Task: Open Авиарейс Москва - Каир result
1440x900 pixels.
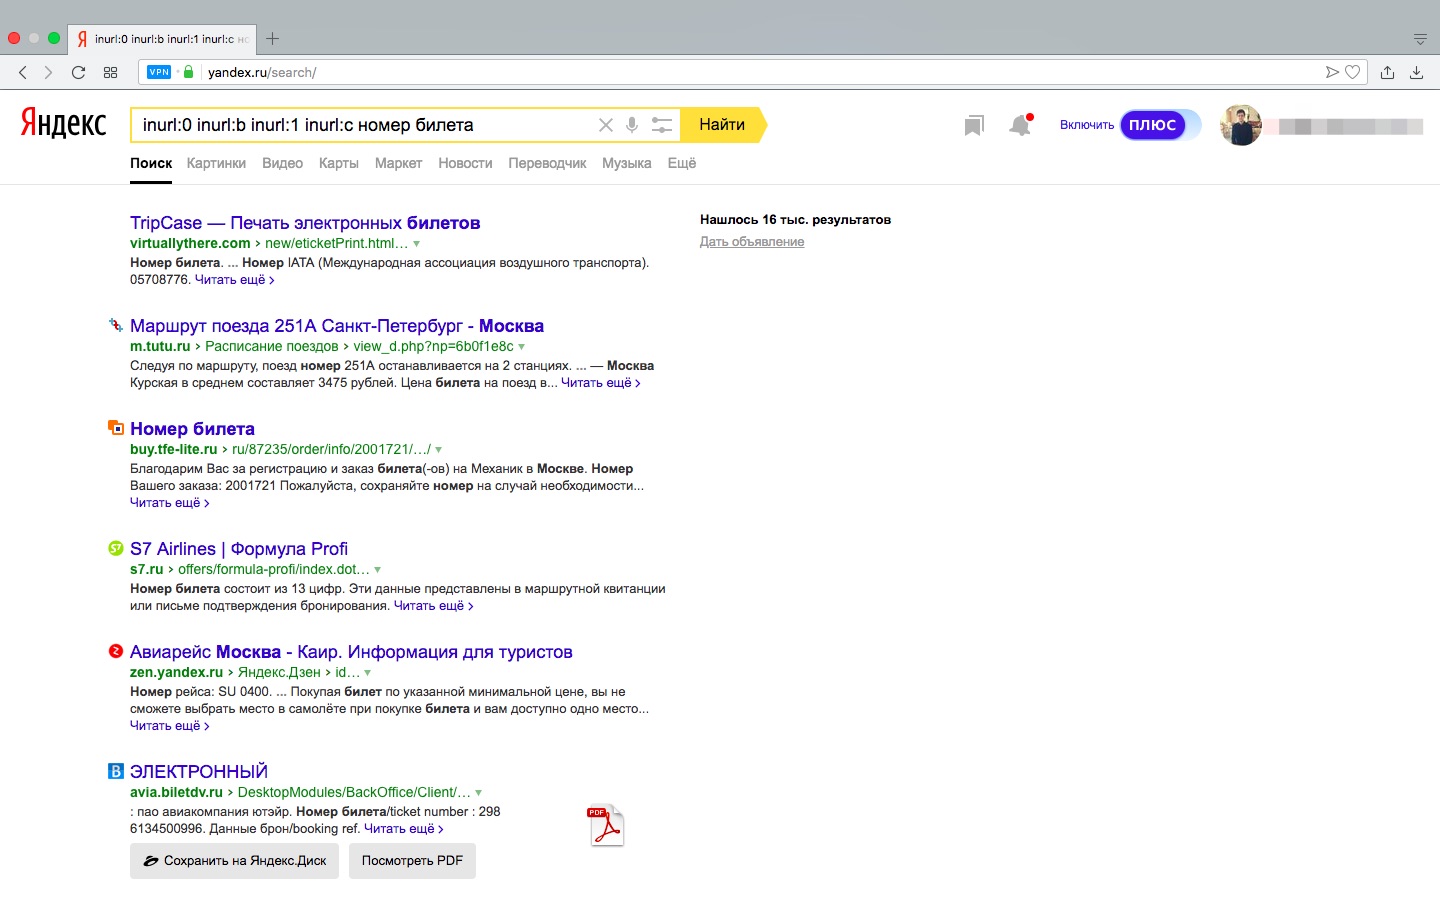Action: pos(351,652)
